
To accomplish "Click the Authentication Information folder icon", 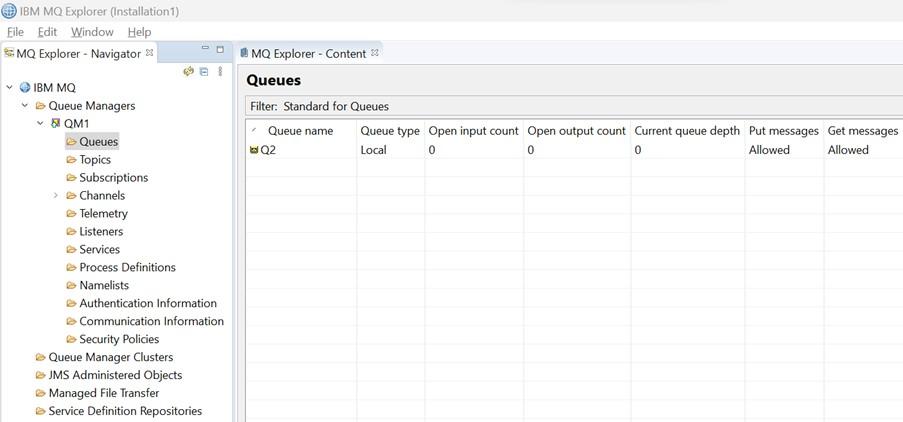I will click(71, 303).
